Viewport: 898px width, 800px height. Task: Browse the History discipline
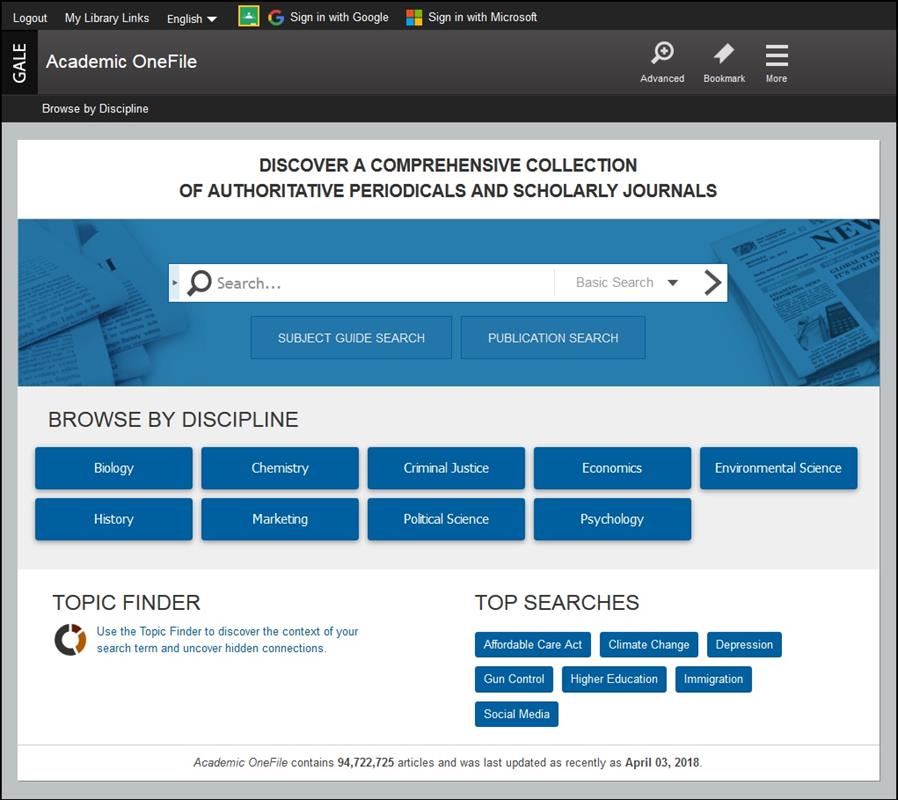coord(113,519)
